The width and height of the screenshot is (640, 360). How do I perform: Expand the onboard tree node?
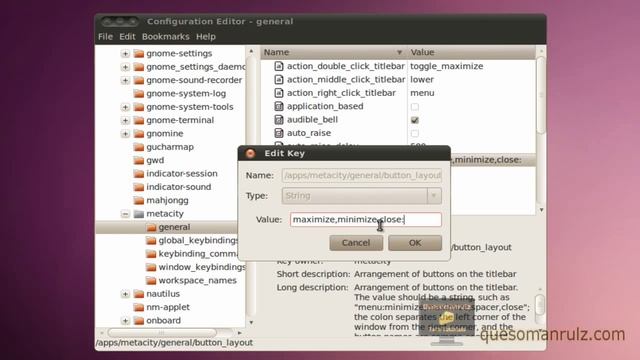pyautogui.click(x=125, y=320)
